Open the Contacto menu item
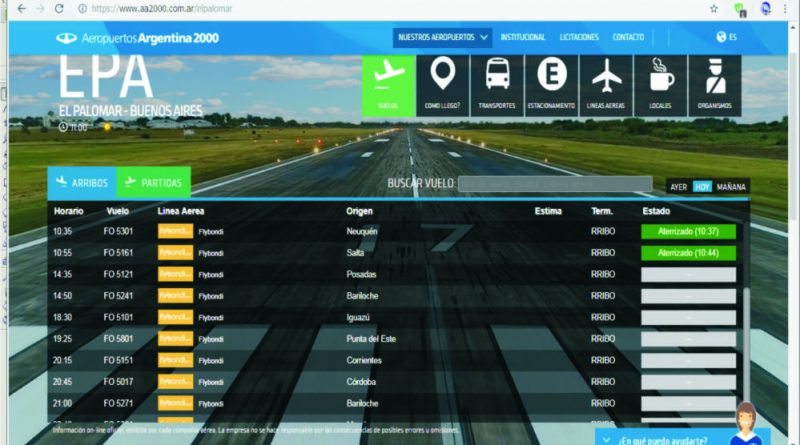The height and width of the screenshot is (445, 800). coord(628,37)
